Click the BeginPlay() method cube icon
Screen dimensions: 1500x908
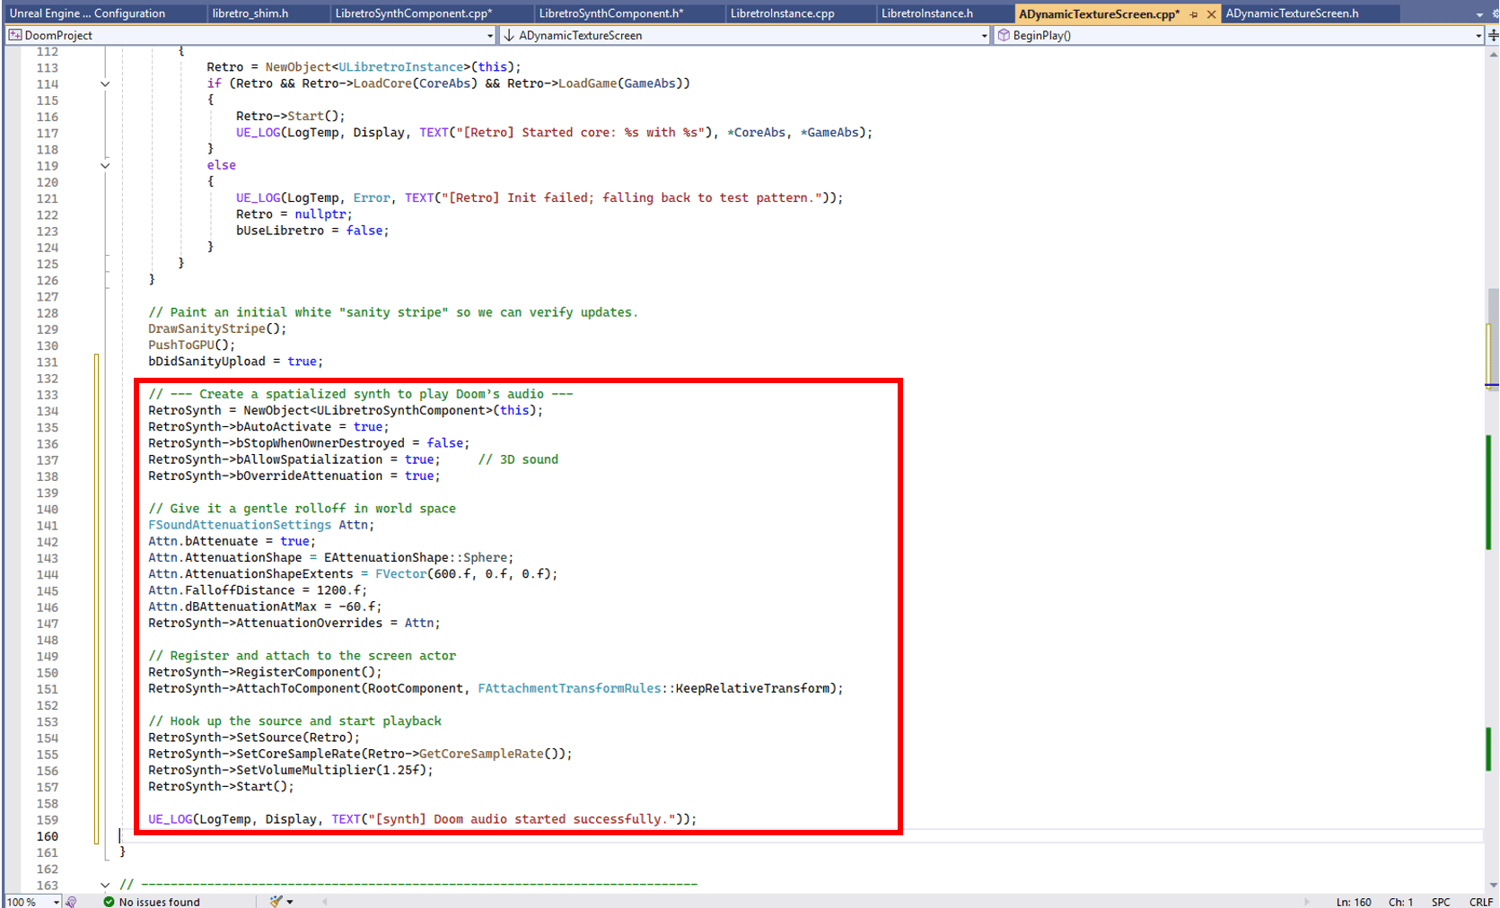(1004, 35)
